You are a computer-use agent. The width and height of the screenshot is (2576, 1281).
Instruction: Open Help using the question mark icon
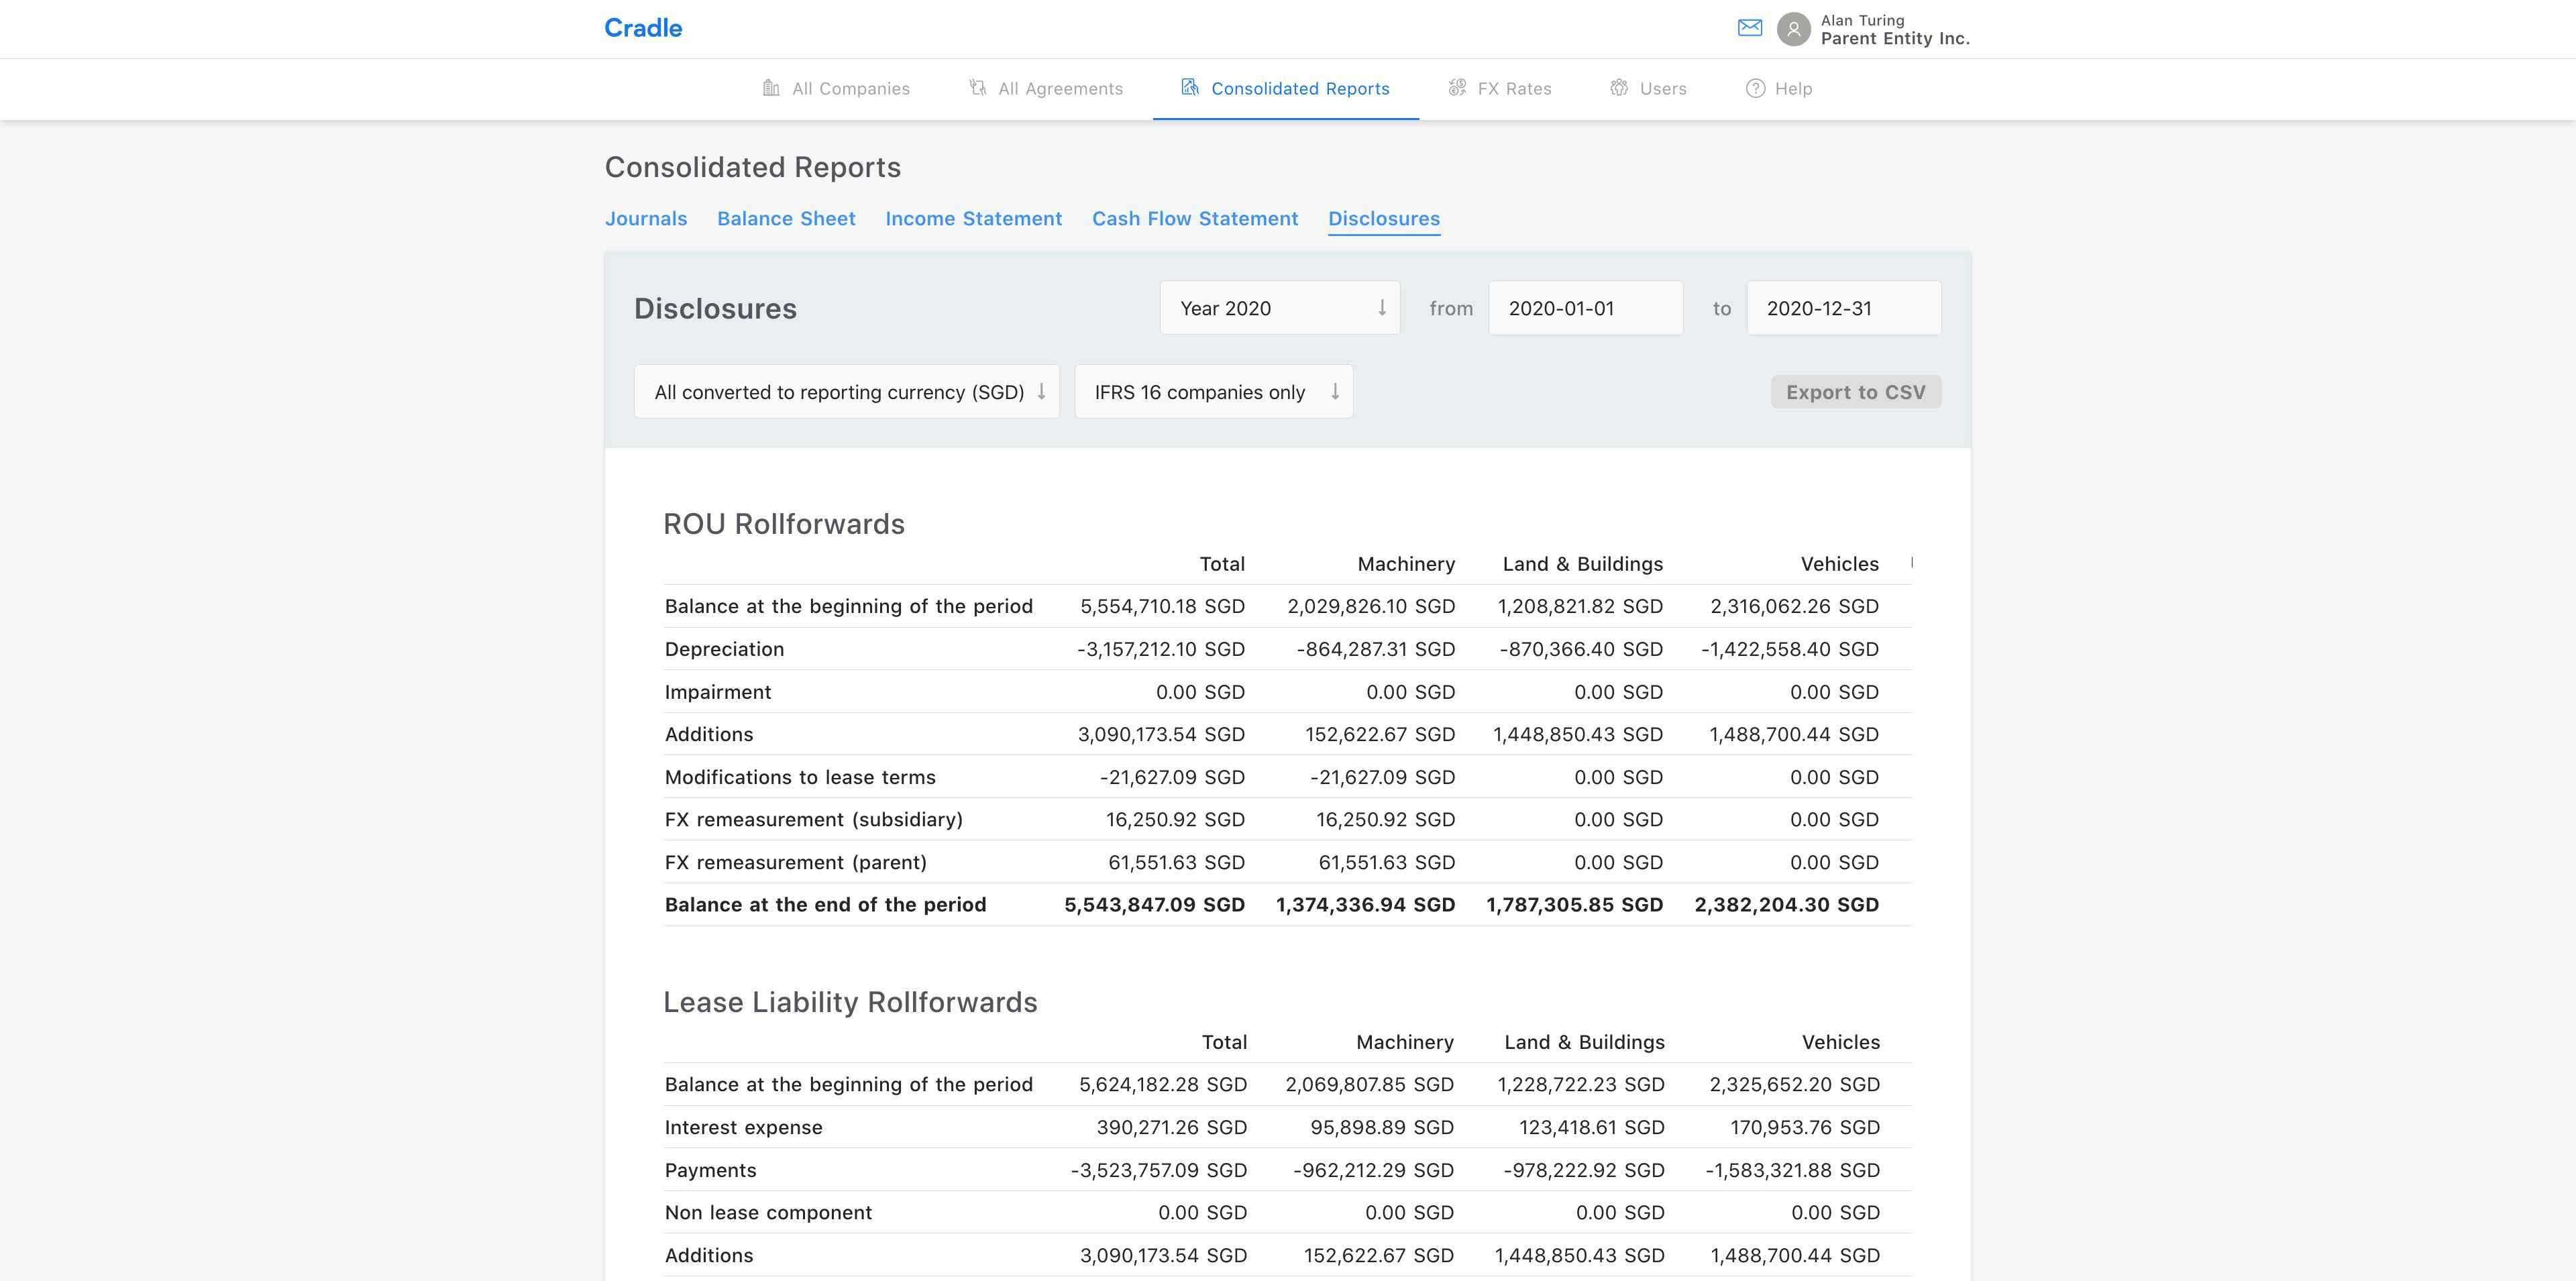pyautogui.click(x=1755, y=88)
